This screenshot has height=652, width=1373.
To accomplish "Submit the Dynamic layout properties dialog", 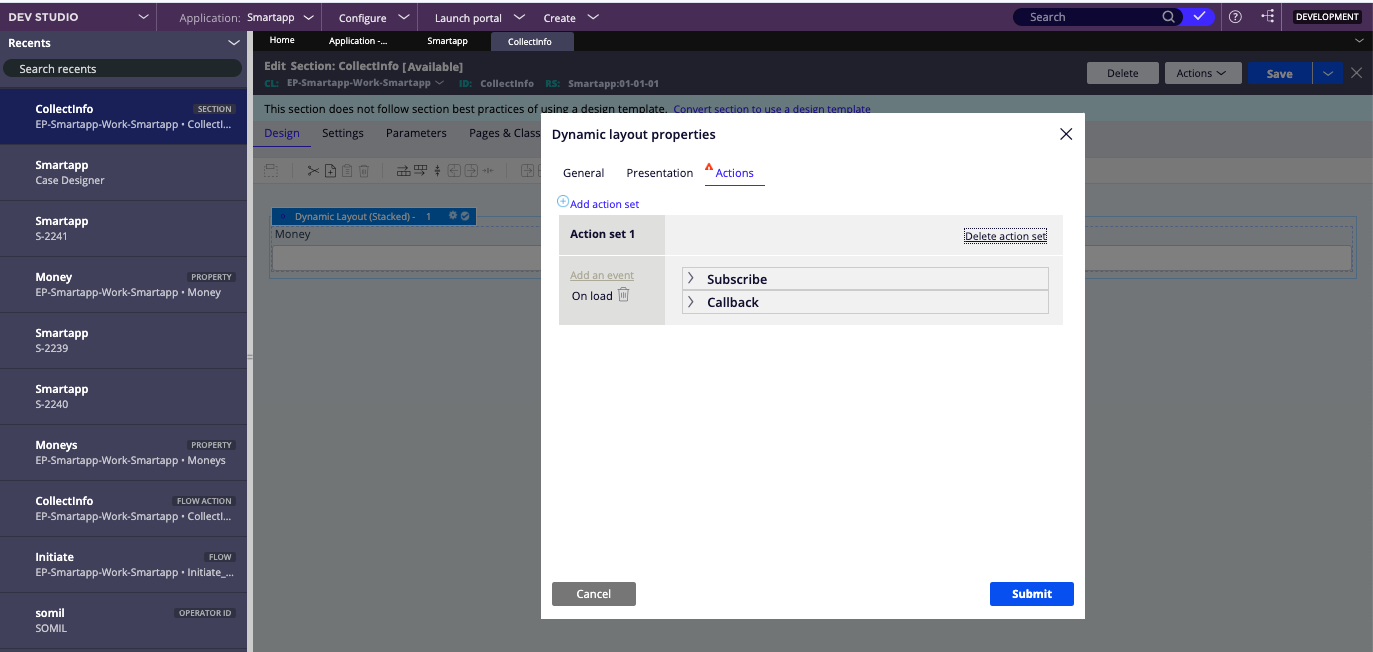I will point(1031,594).
